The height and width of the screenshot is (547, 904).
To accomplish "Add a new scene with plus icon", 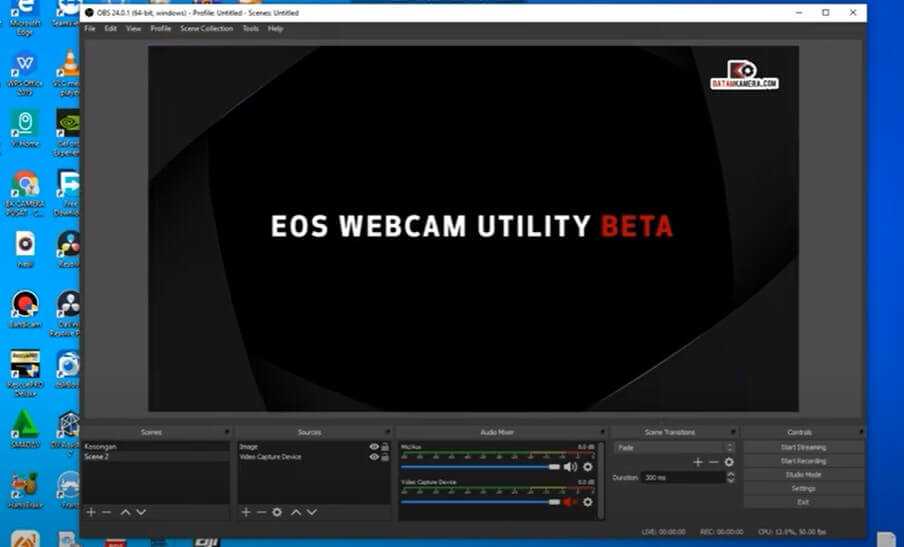I will pos(91,512).
